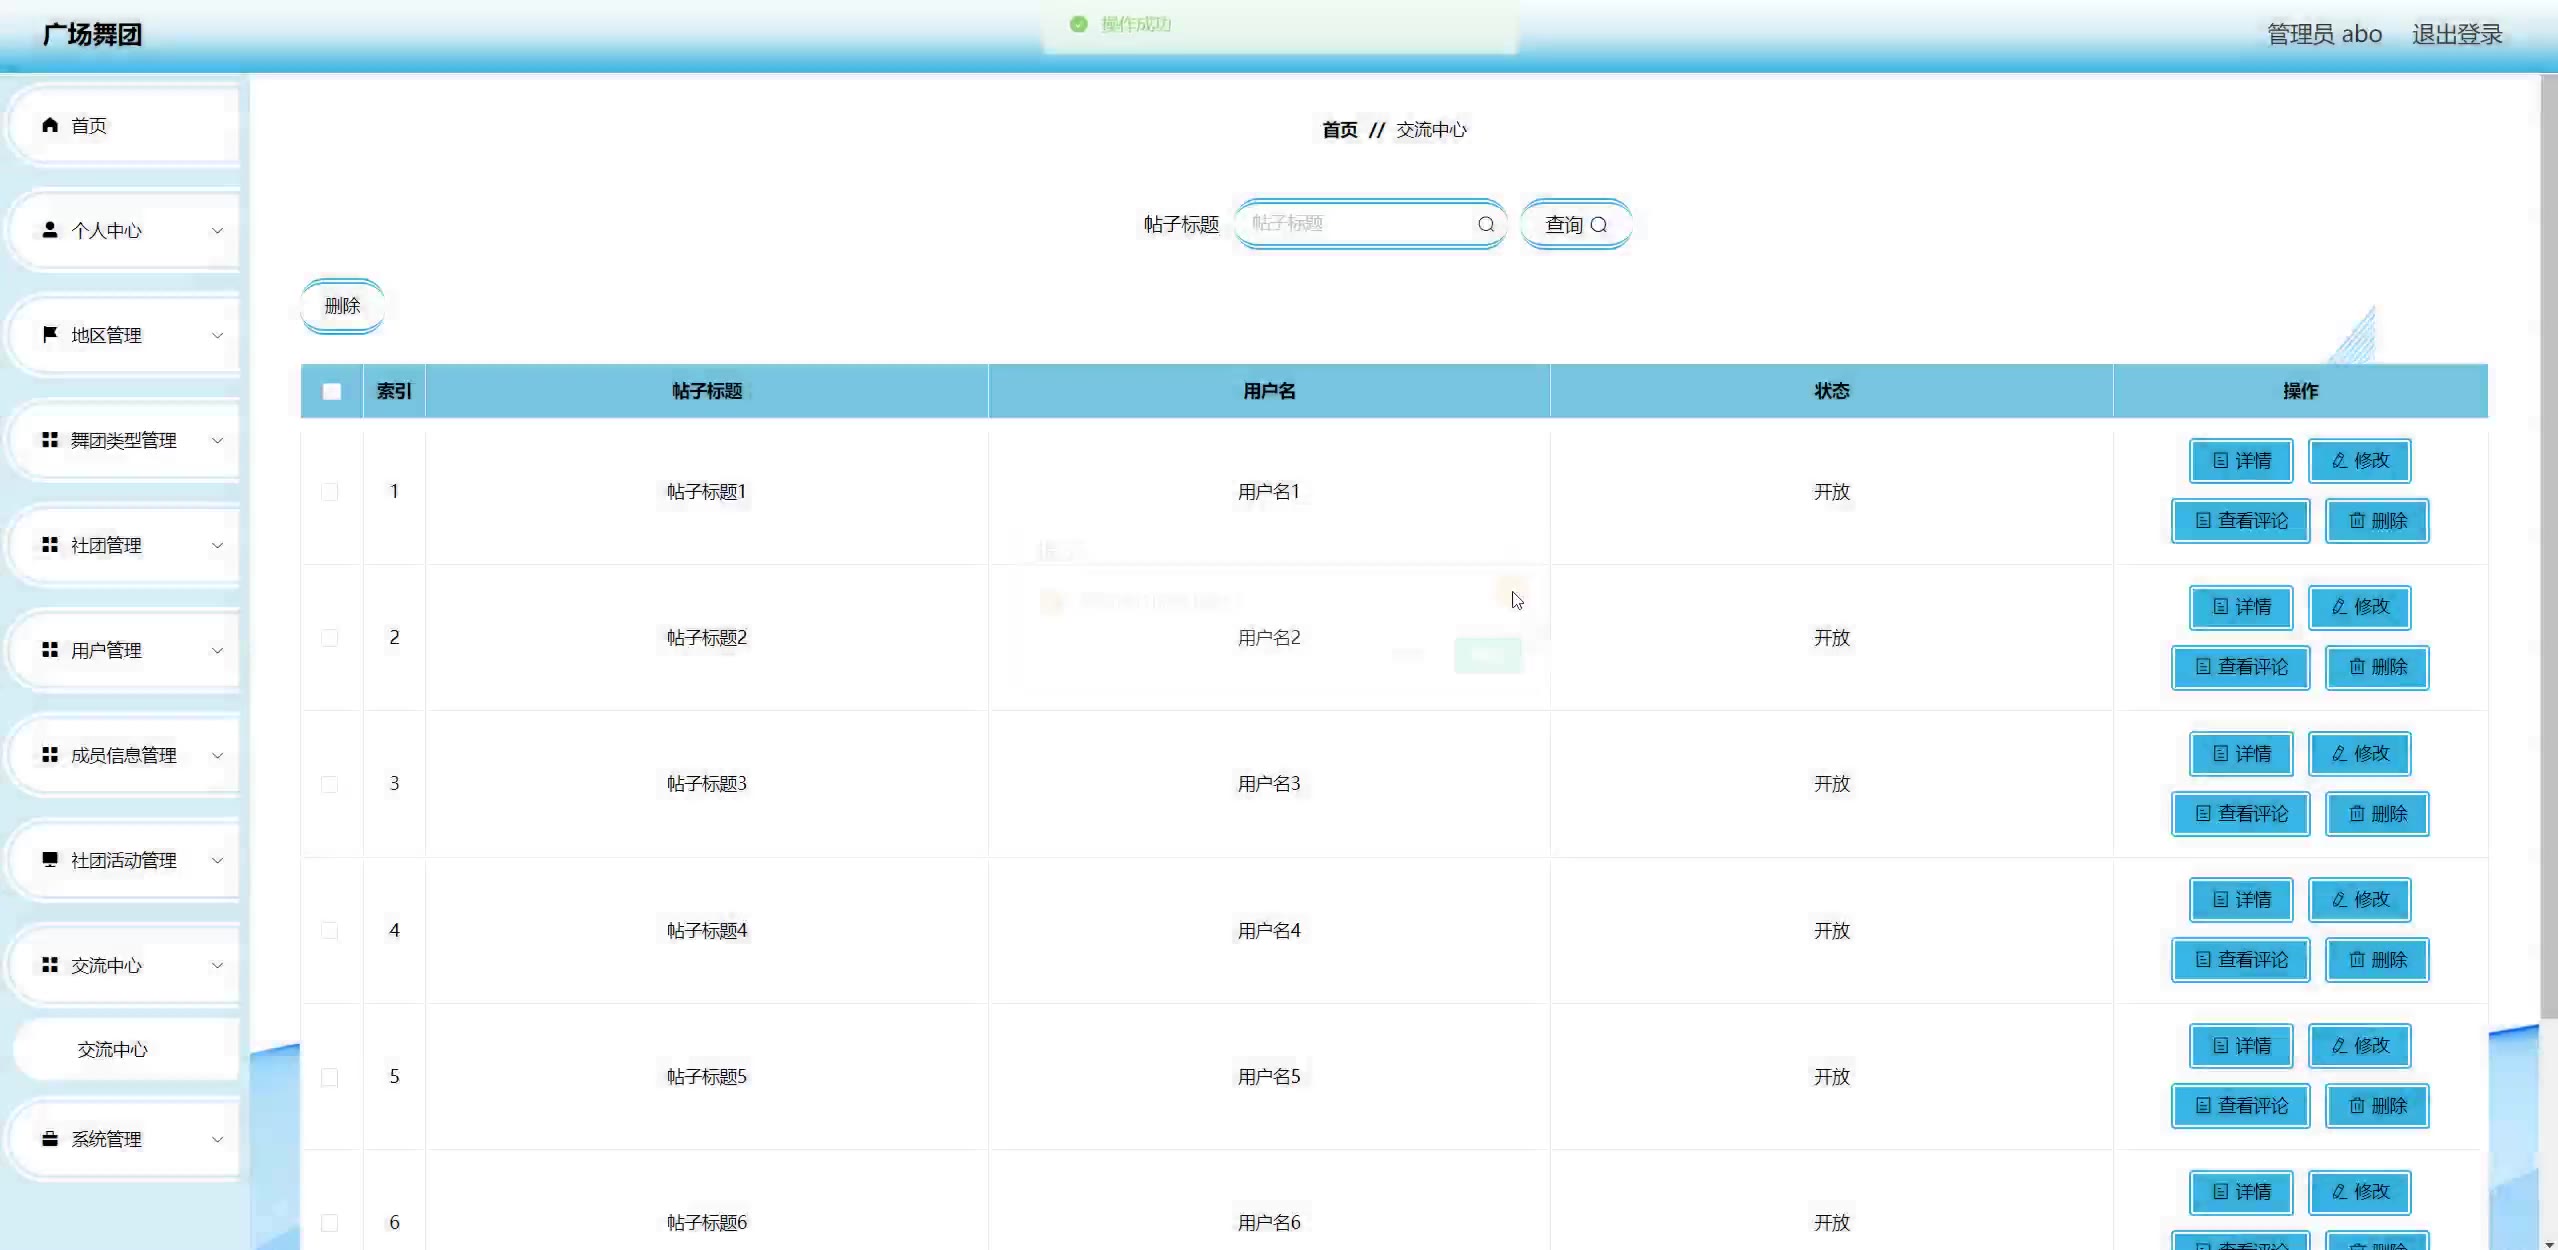
Task: Click the magnifier icon inside 帖子标题 search box
Action: 1486,224
